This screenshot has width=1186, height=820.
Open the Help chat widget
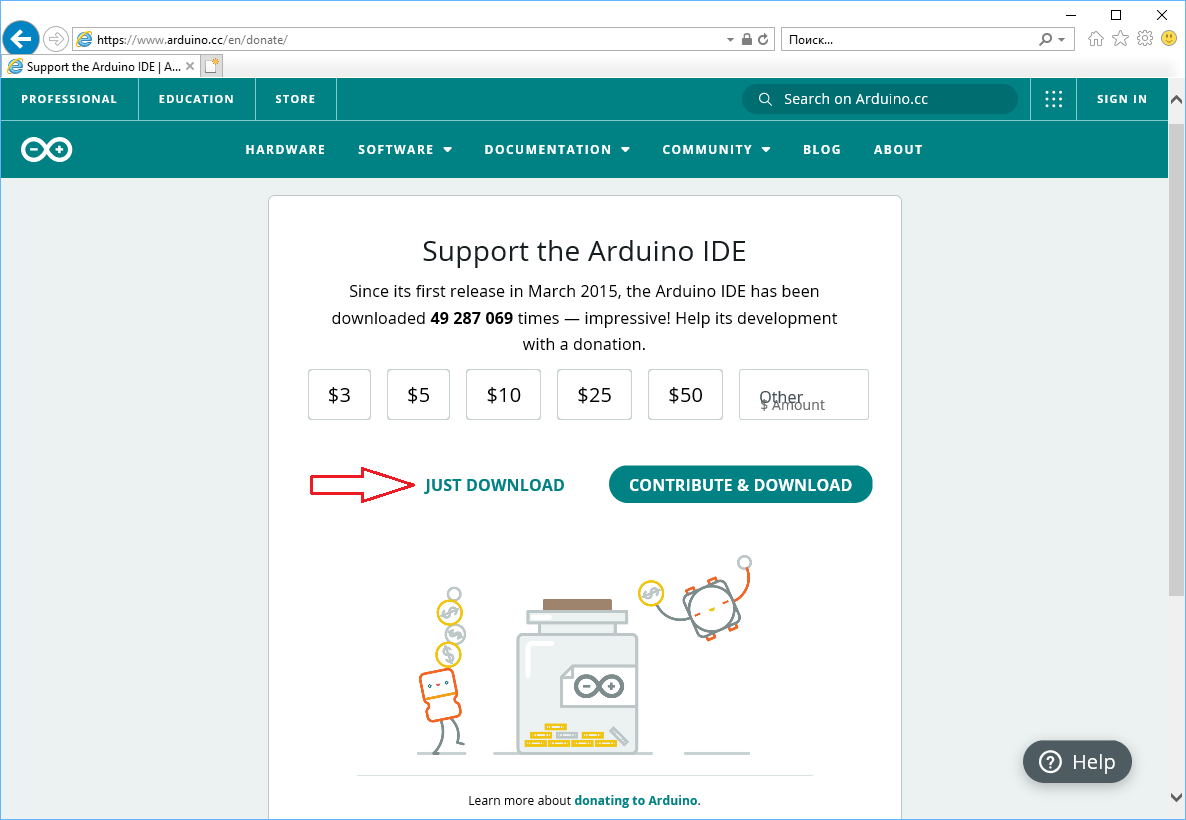coord(1077,762)
